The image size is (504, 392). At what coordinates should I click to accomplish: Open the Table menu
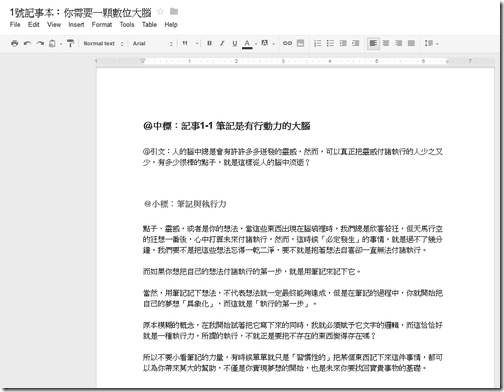[x=149, y=25]
